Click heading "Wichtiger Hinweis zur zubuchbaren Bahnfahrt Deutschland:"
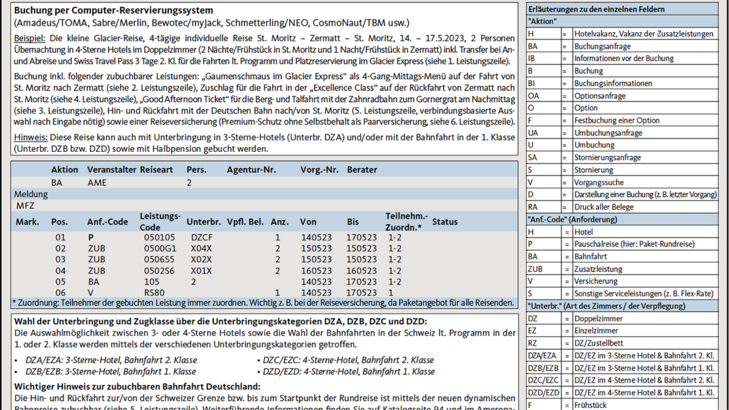This screenshot has width=729, height=410. click(x=137, y=387)
